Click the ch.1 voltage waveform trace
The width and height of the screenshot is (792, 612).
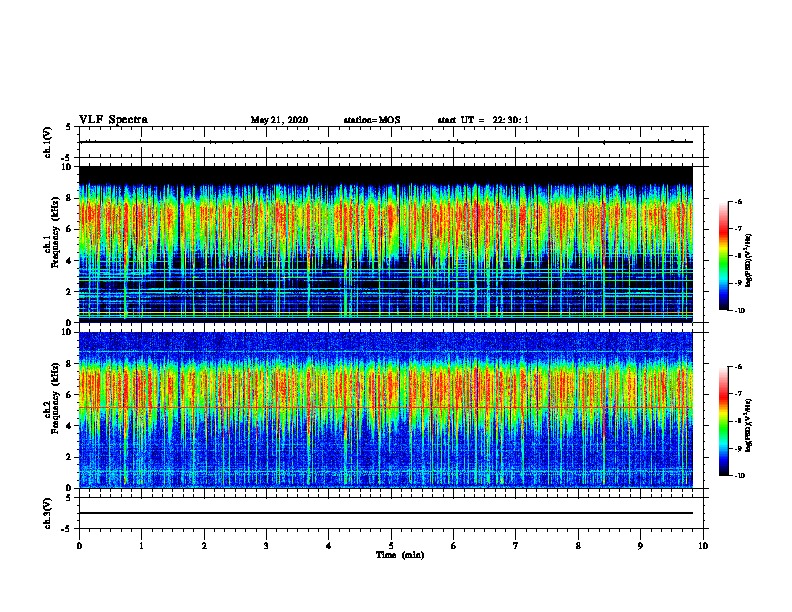386,142
